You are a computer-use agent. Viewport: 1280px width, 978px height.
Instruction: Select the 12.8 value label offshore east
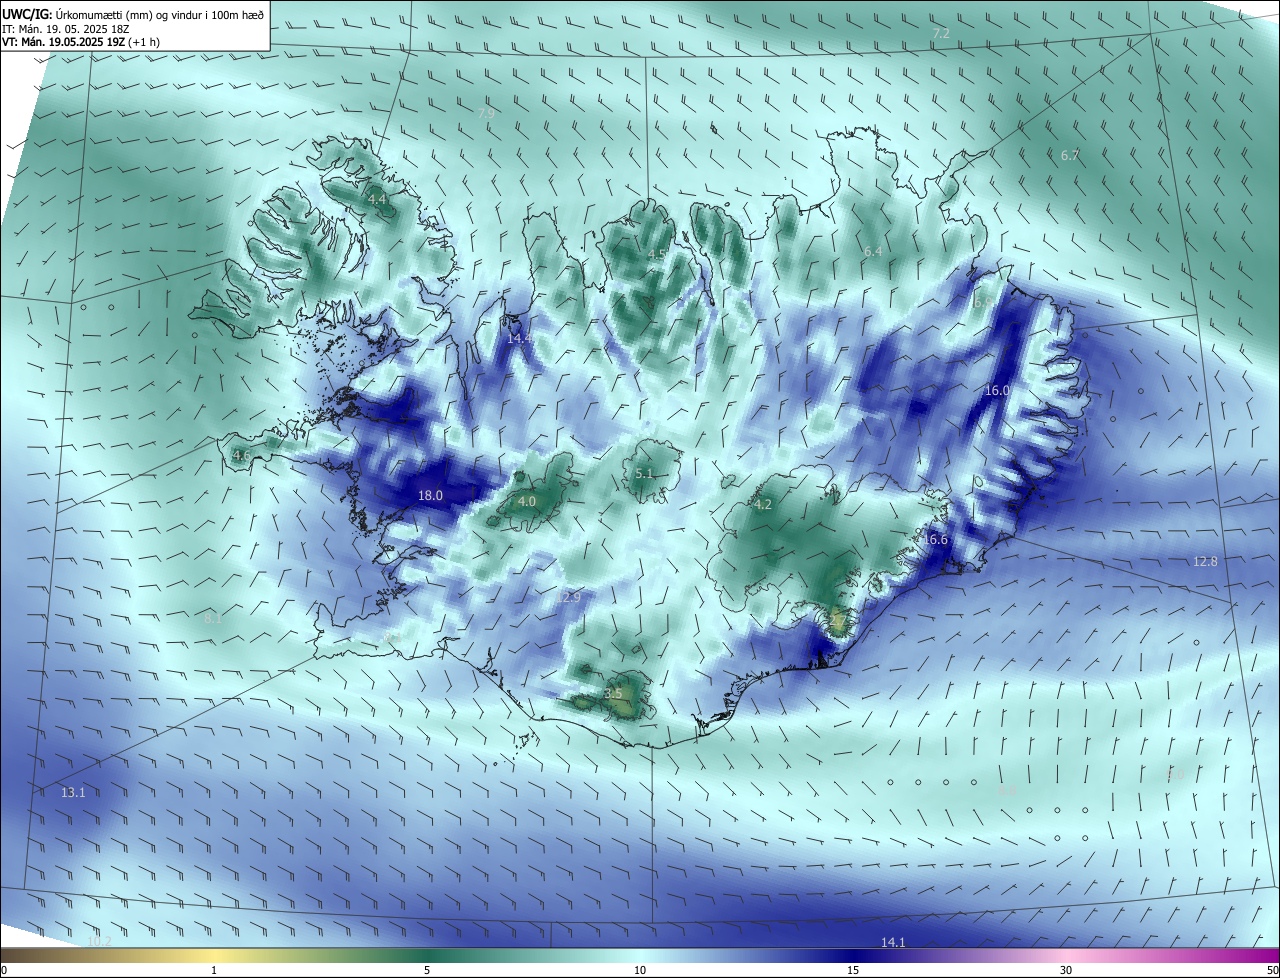1205,562
